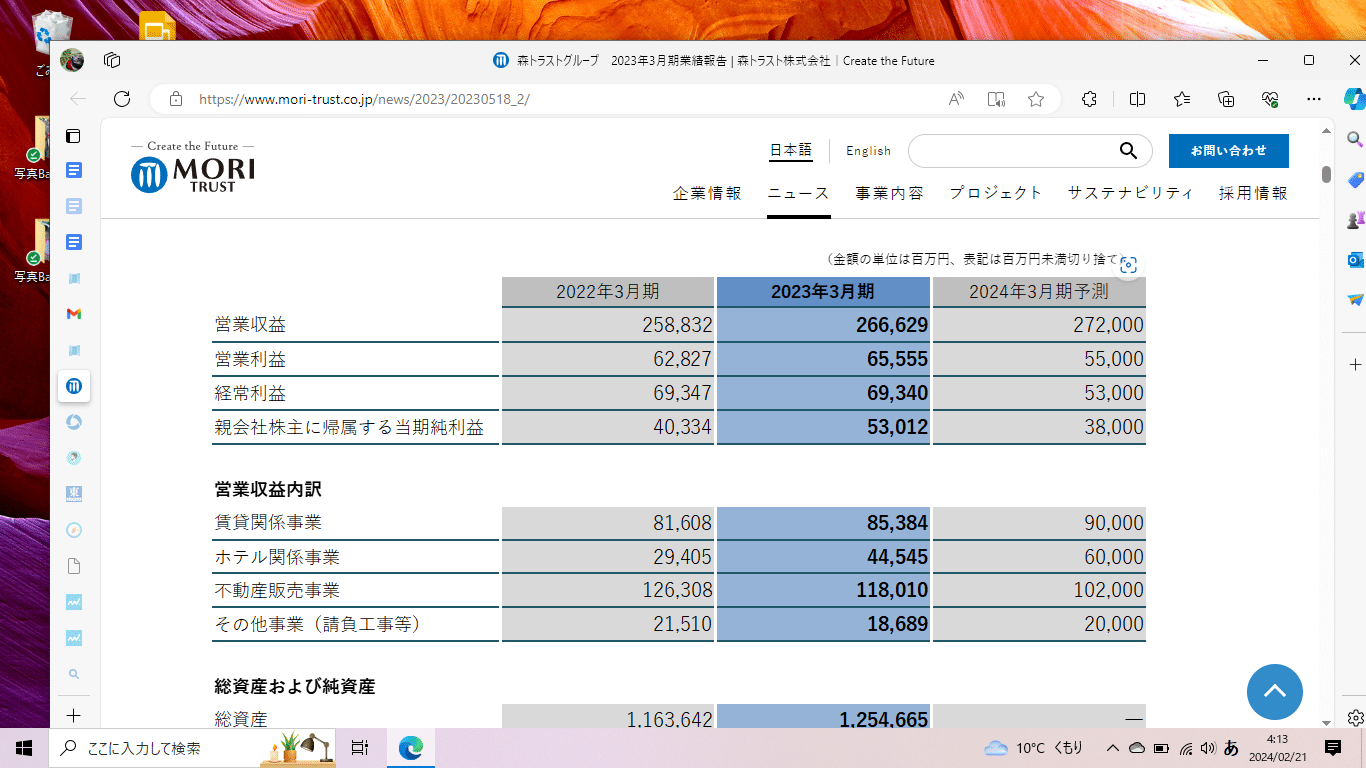The width and height of the screenshot is (1366, 768).
Task: Open the Edge profile avatar
Action: [x=72, y=61]
